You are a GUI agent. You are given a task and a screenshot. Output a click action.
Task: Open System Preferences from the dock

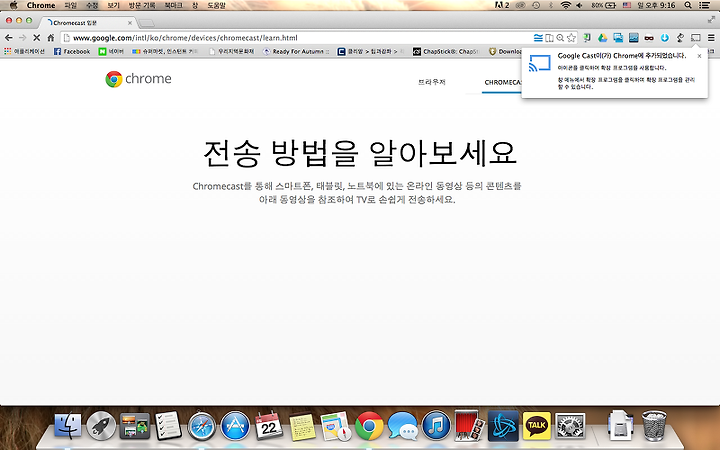click(x=570, y=426)
